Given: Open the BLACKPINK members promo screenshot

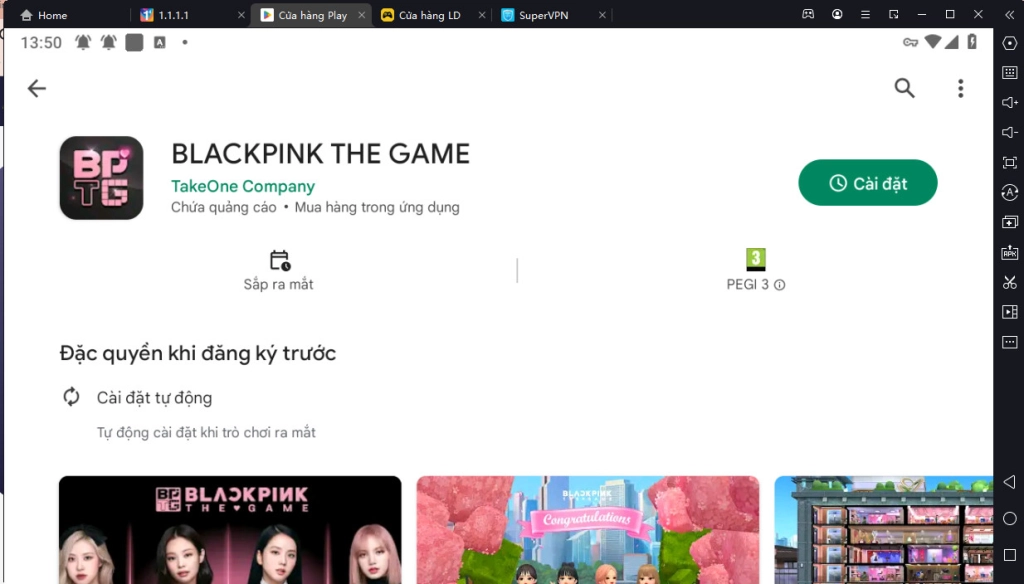Looking at the screenshot, I should pyautogui.click(x=230, y=530).
